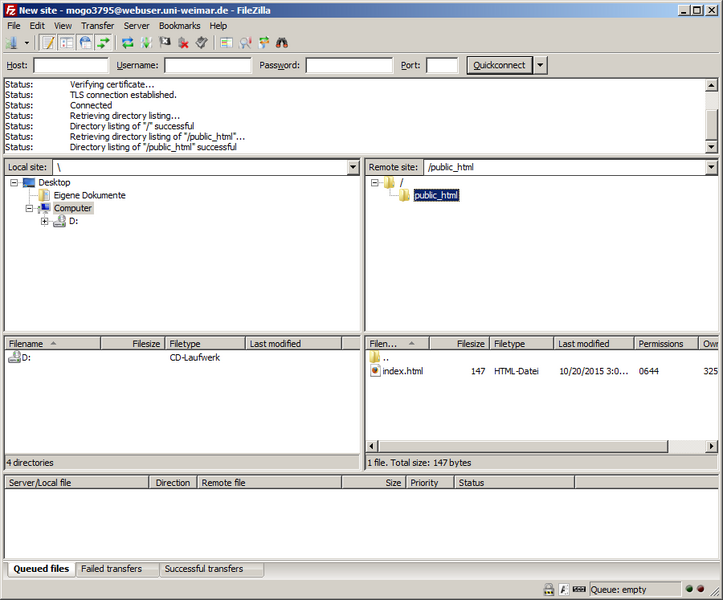Collapse the Computer tree node
Image resolution: width=723 pixels, height=600 pixels.
point(30,208)
